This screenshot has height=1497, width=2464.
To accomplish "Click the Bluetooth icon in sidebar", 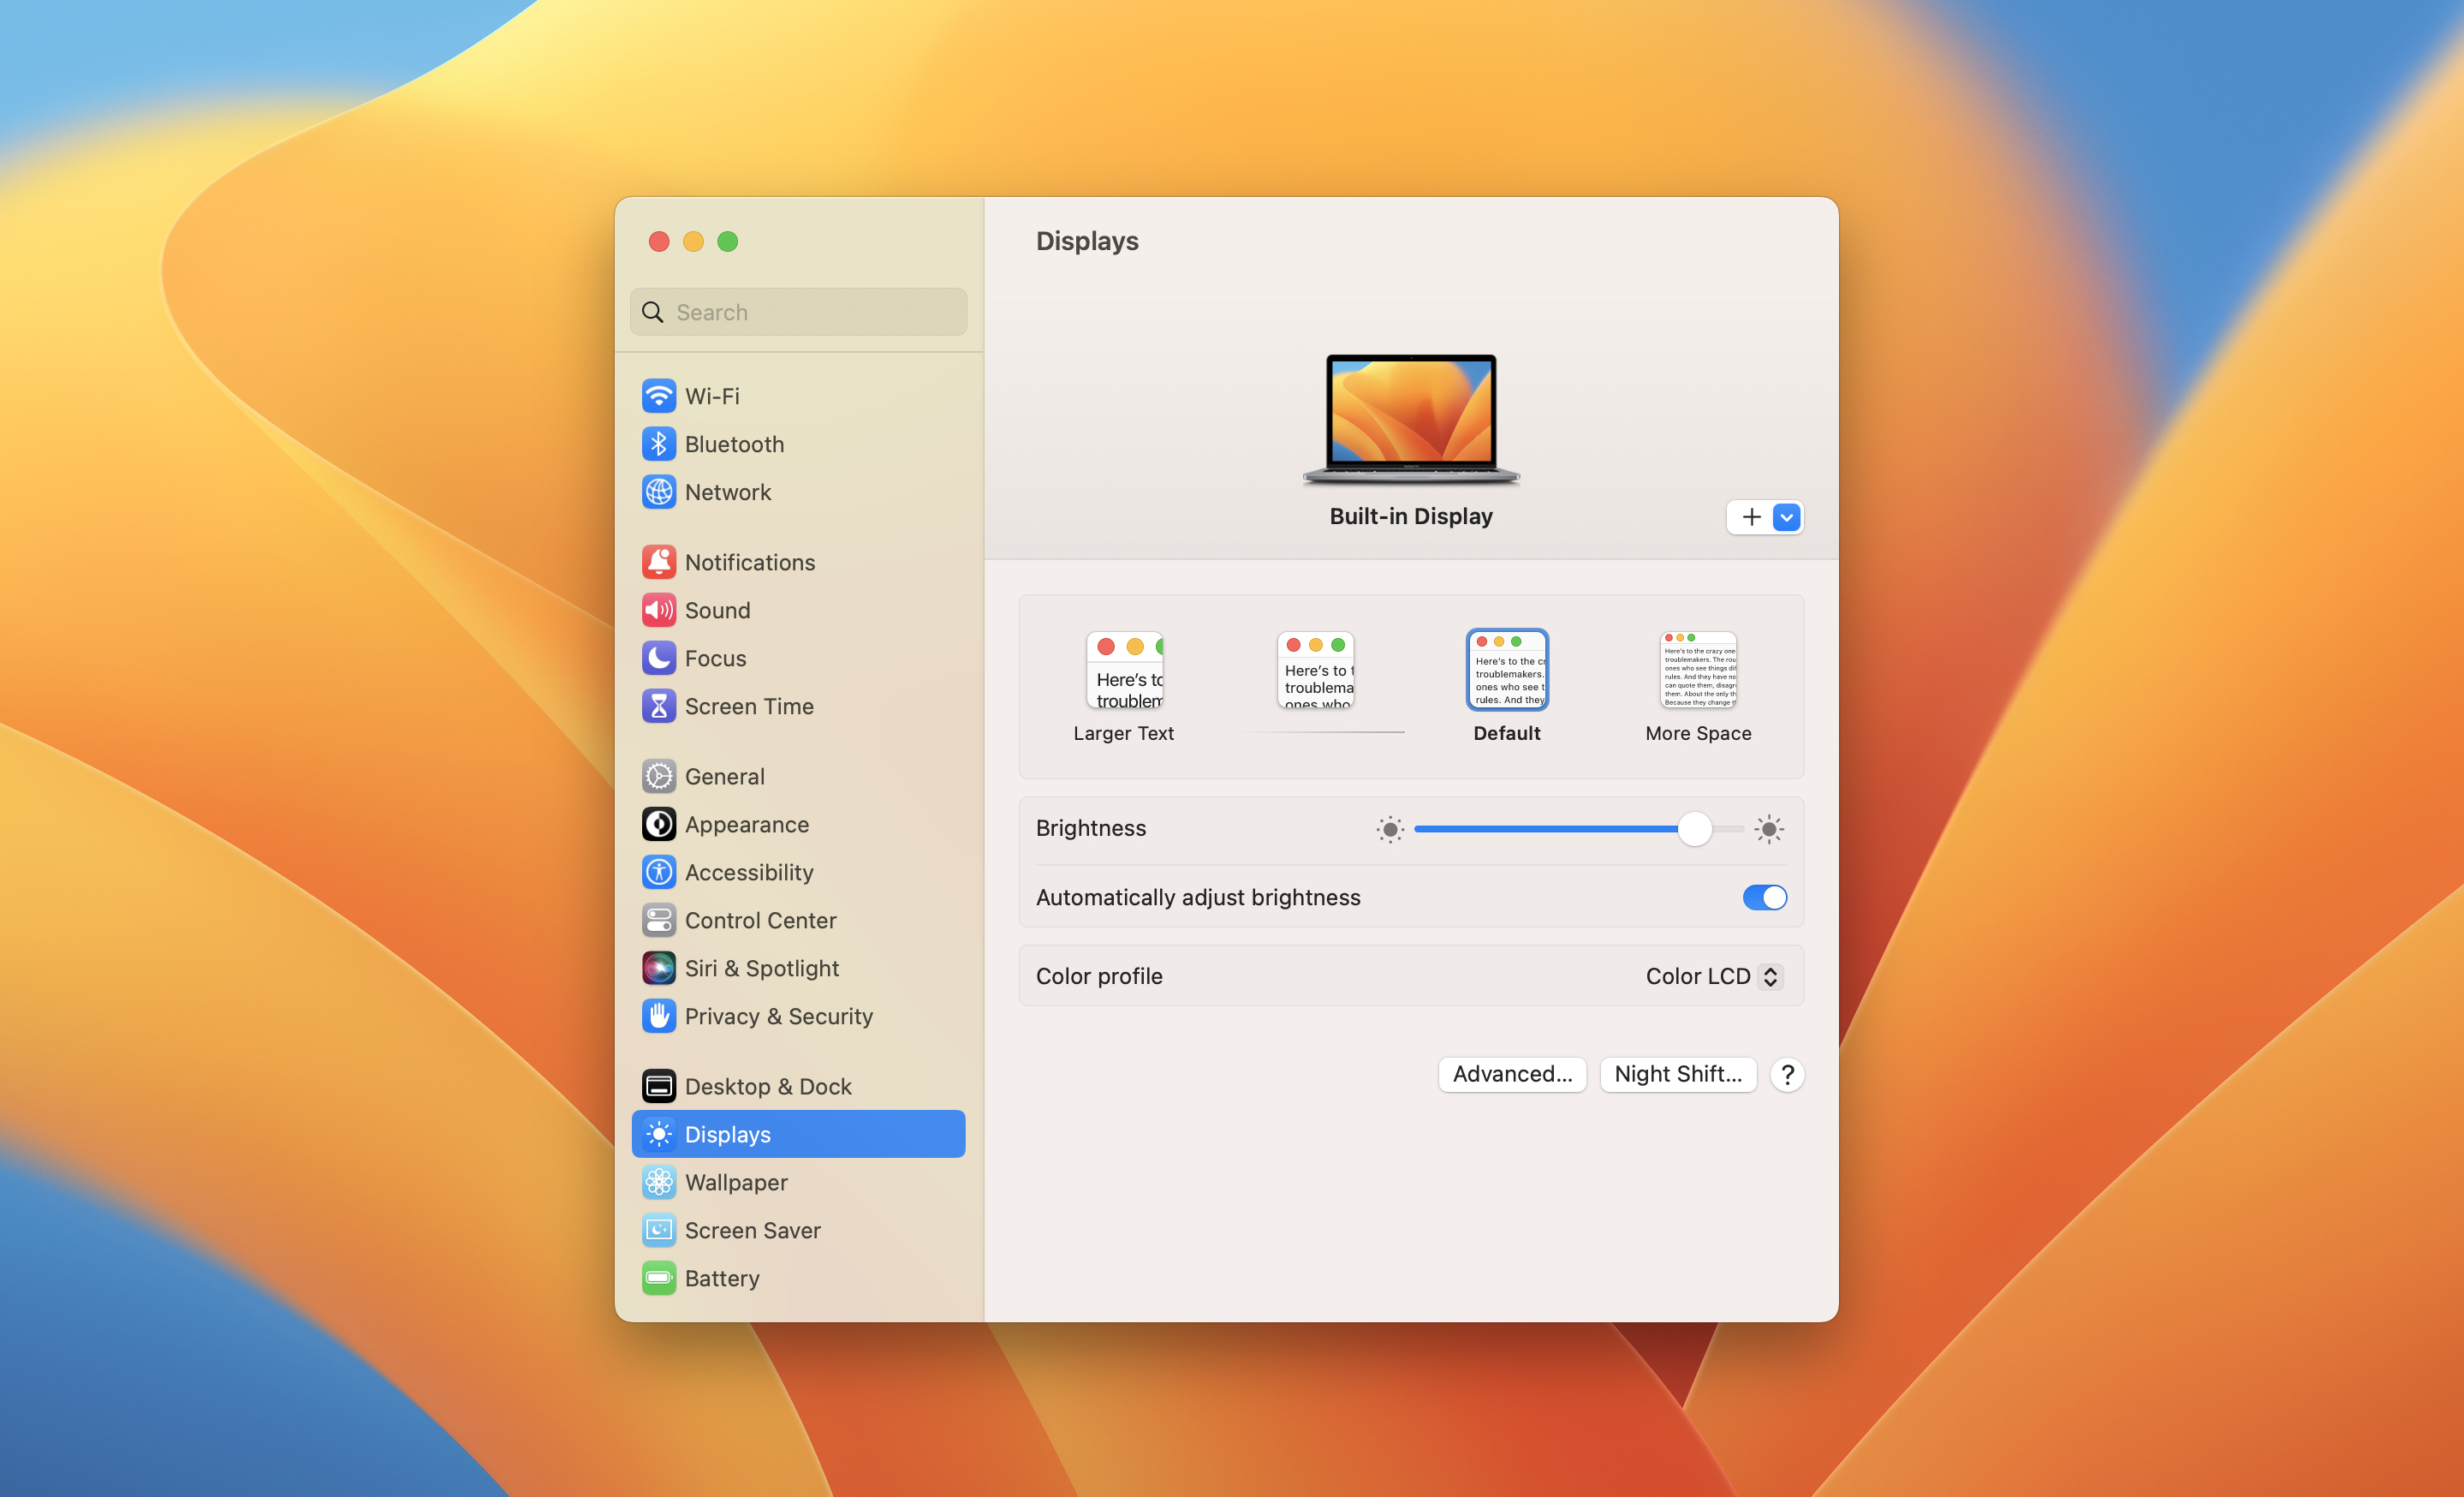I will (658, 444).
